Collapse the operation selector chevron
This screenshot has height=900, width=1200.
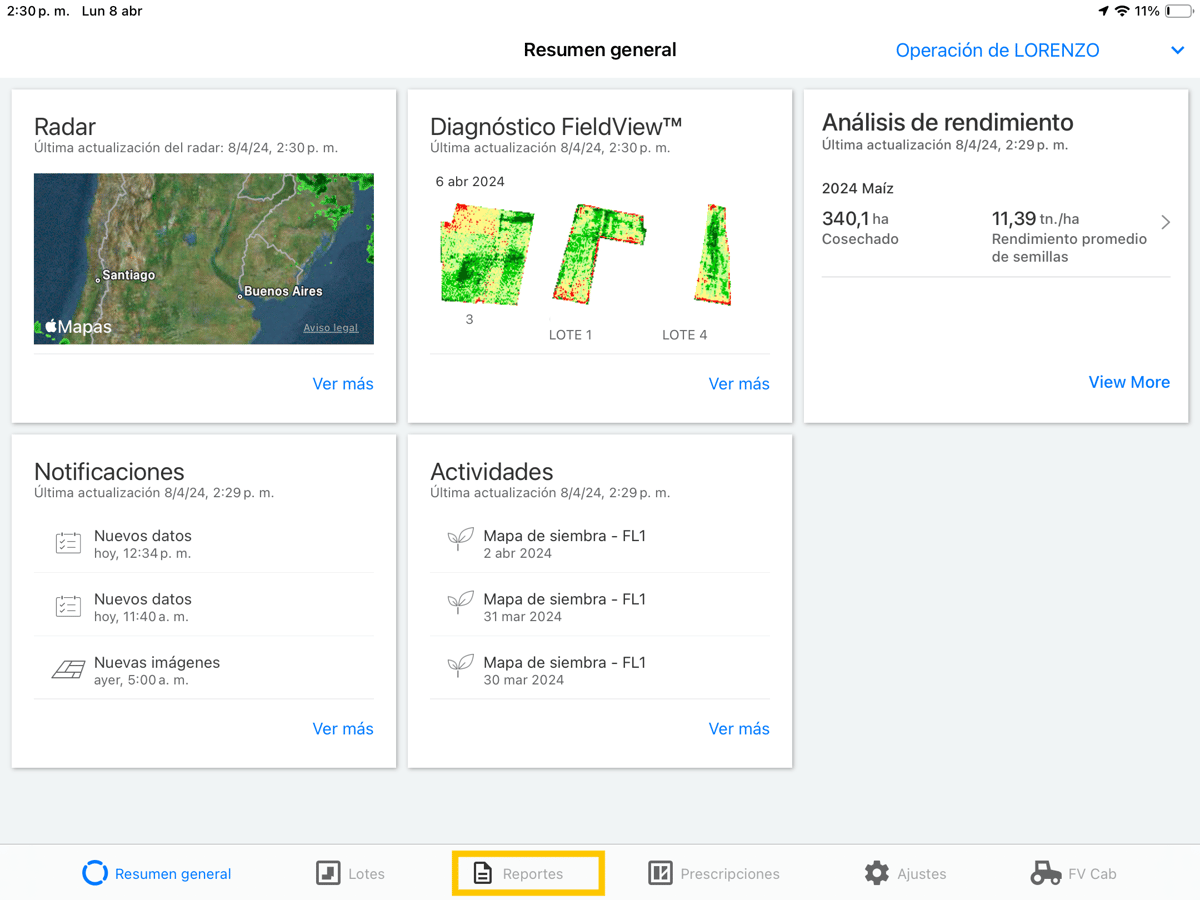(x=1177, y=50)
